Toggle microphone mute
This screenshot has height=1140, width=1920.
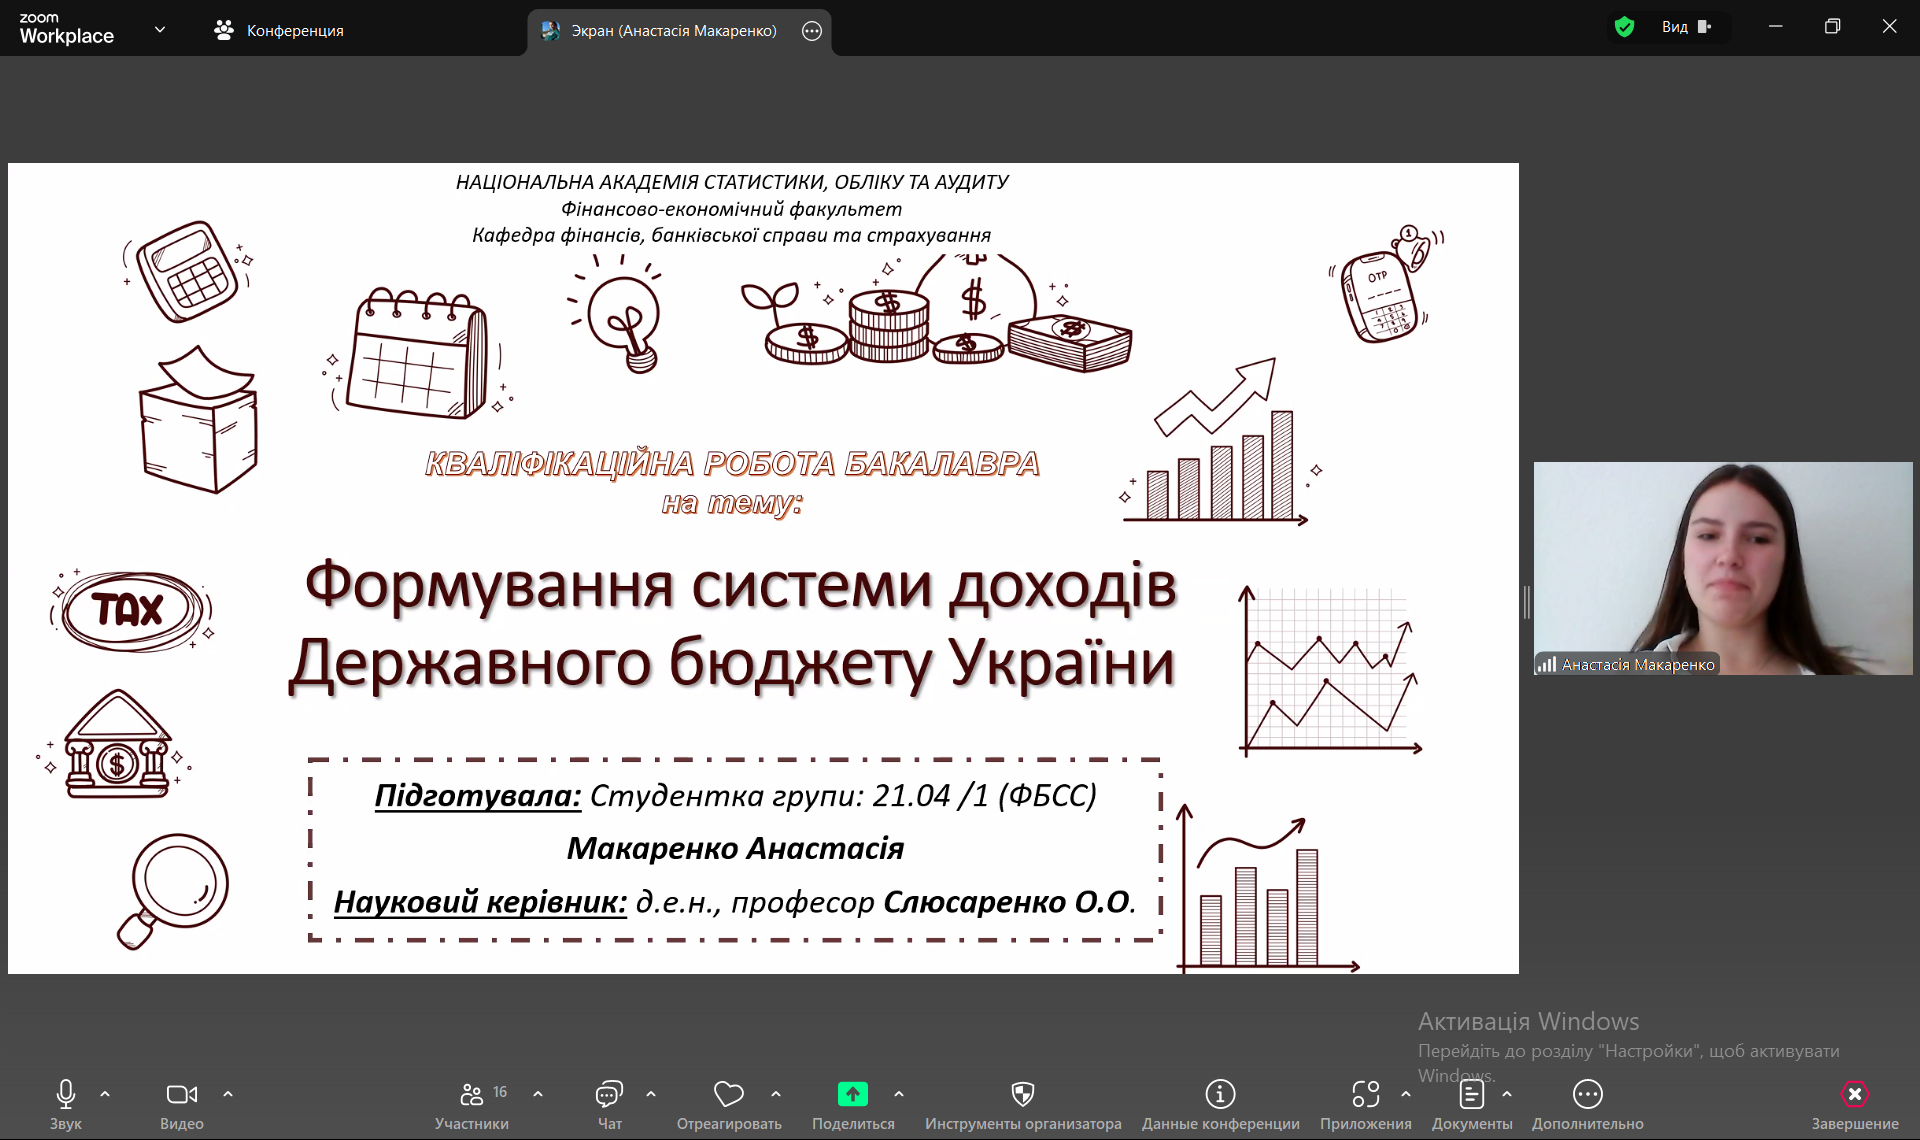pyautogui.click(x=66, y=1094)
